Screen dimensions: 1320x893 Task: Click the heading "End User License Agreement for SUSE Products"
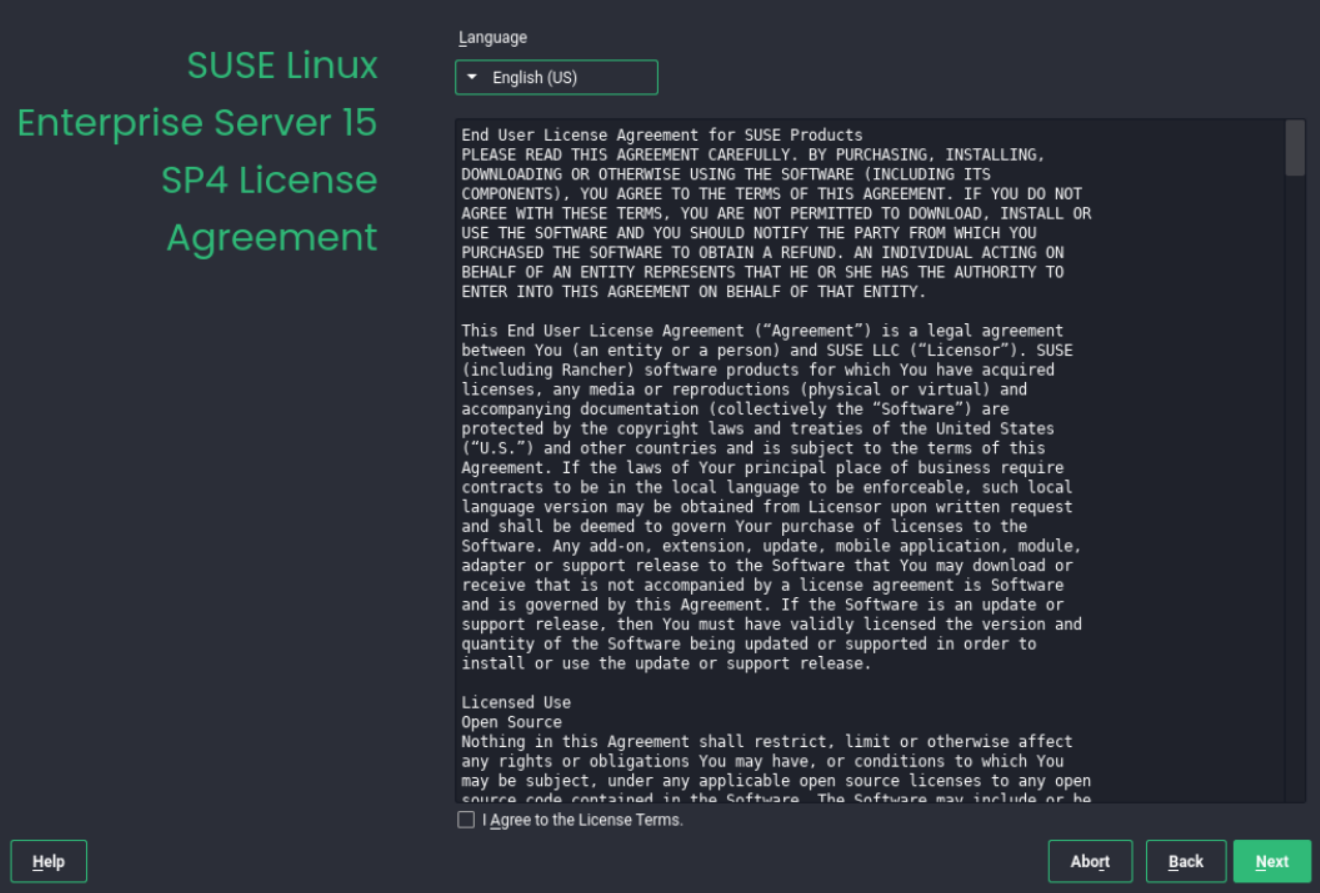662,135
